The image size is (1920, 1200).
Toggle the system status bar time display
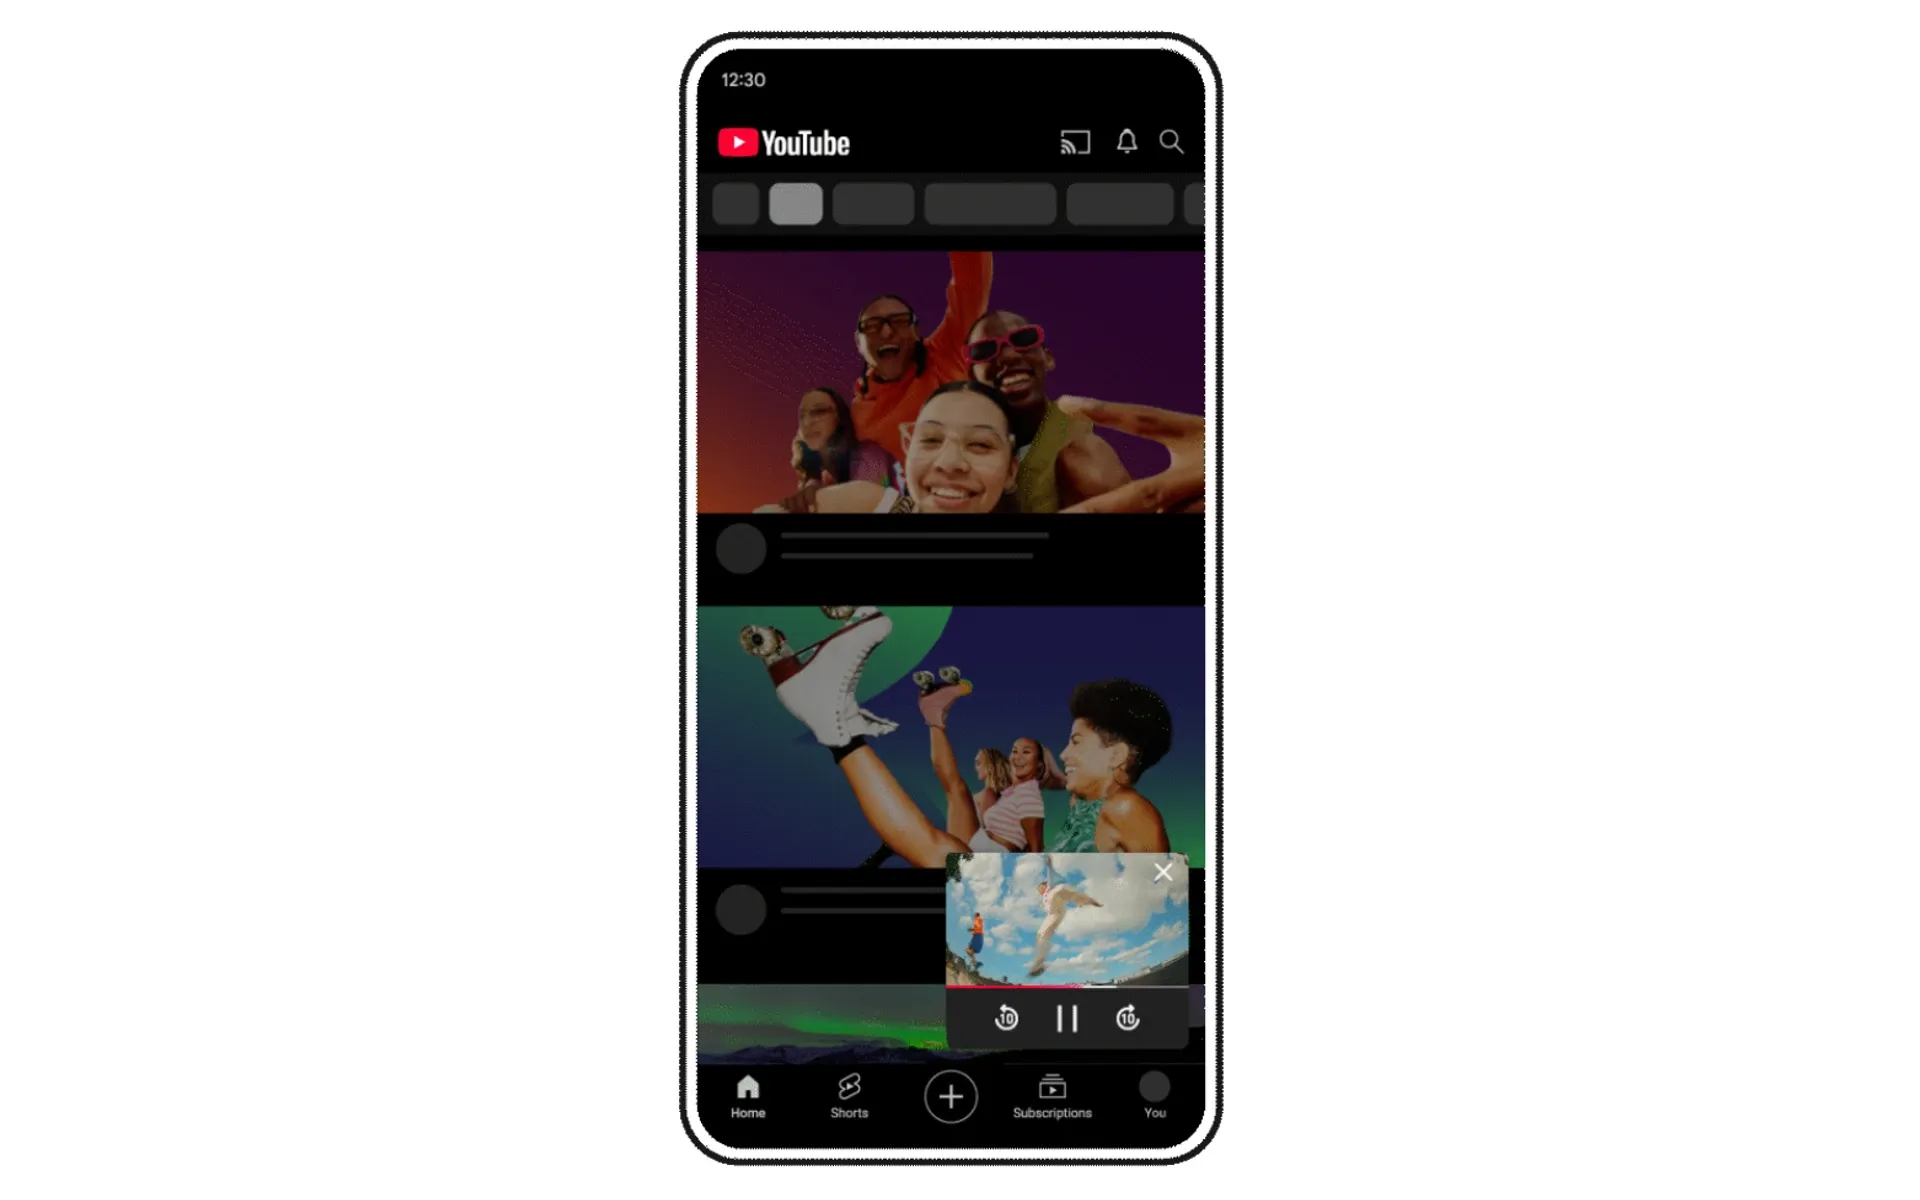[742, 79]
